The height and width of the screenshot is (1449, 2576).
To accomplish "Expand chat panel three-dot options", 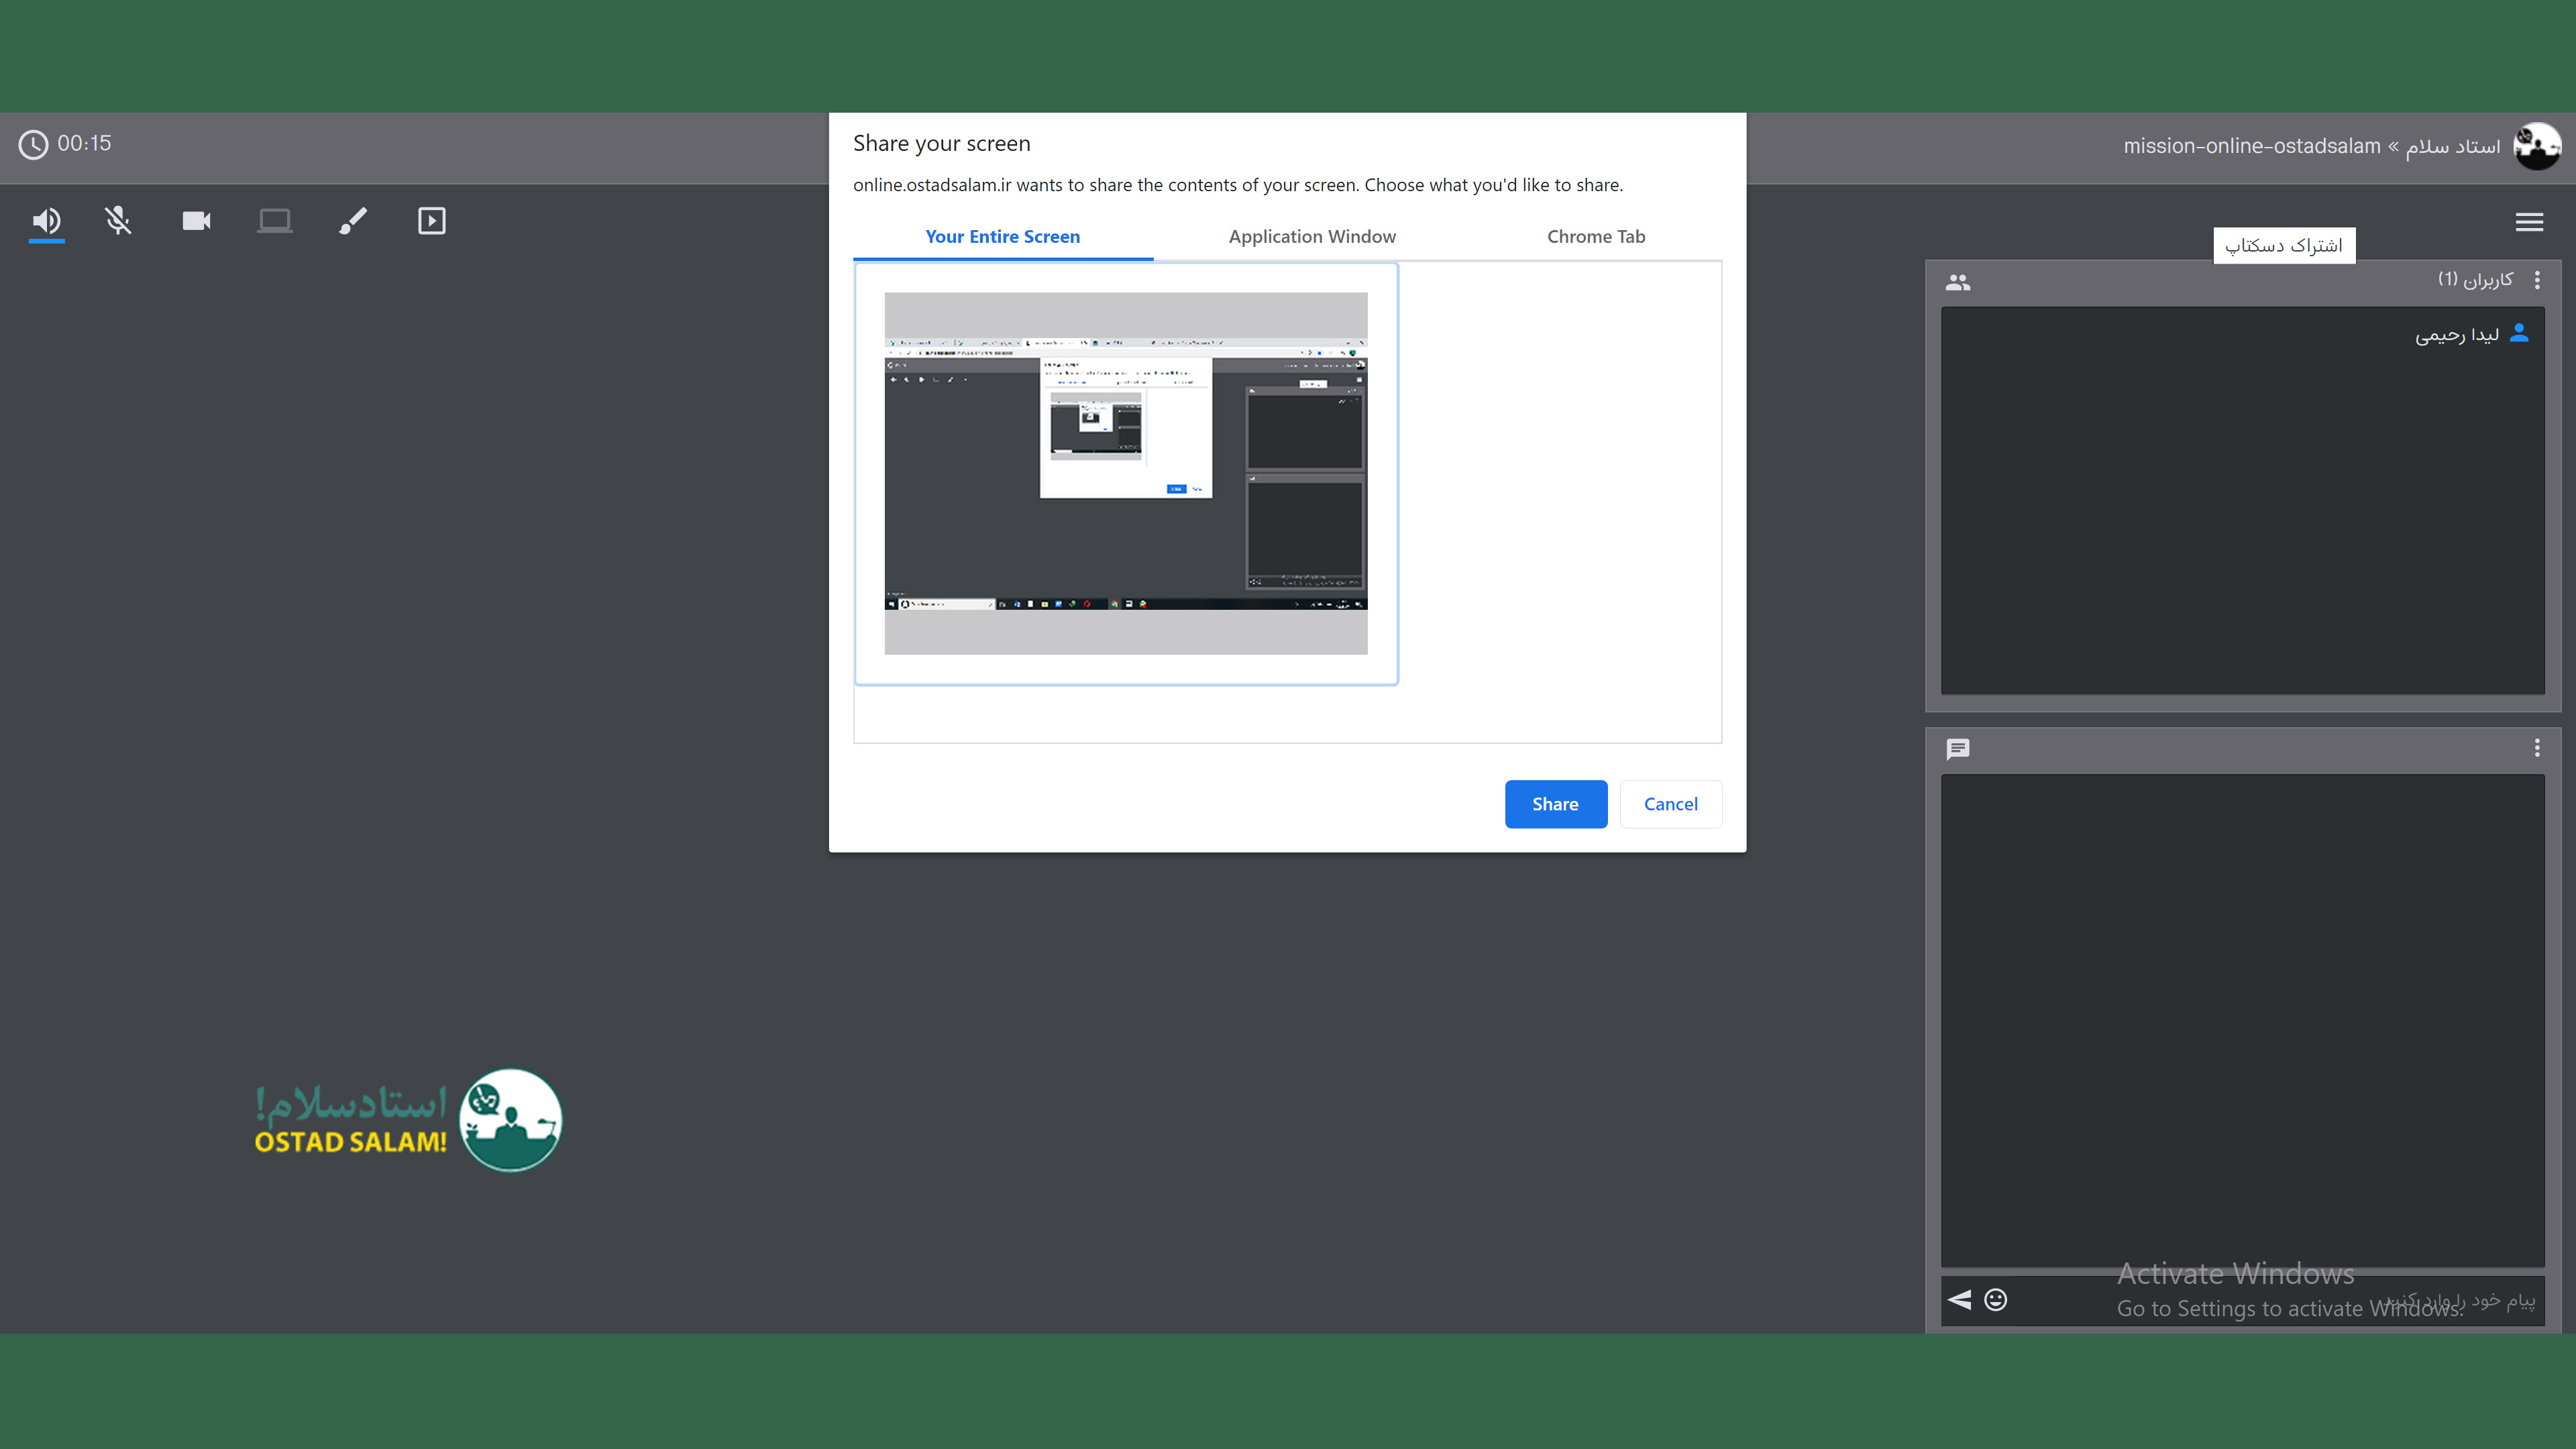I will point(2537,748).
